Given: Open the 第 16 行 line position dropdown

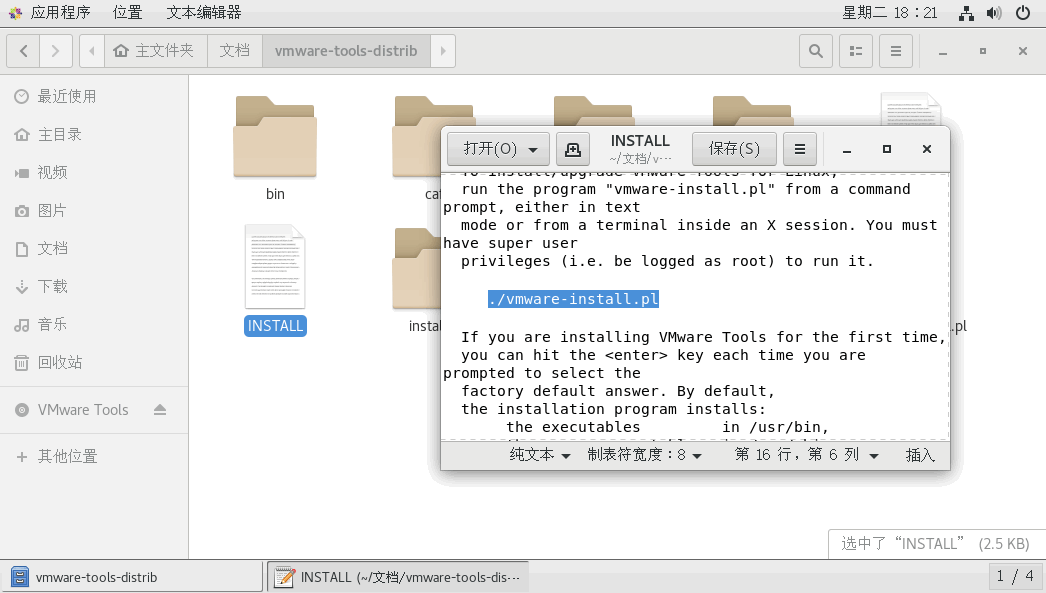Looking at the screenshot, I should coord(807,455).
